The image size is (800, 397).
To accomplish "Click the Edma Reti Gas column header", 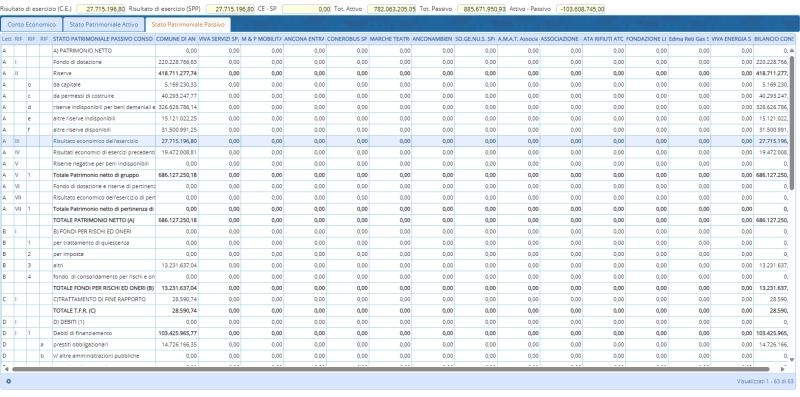I will tap(689, 39).
